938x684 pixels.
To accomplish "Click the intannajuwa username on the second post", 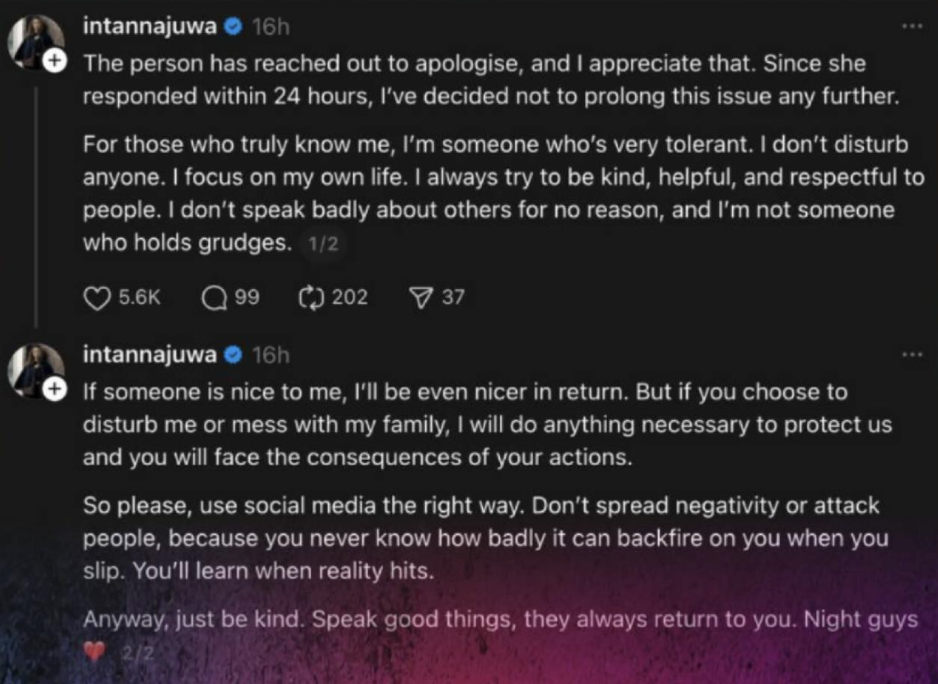I will tap(150, 354).
